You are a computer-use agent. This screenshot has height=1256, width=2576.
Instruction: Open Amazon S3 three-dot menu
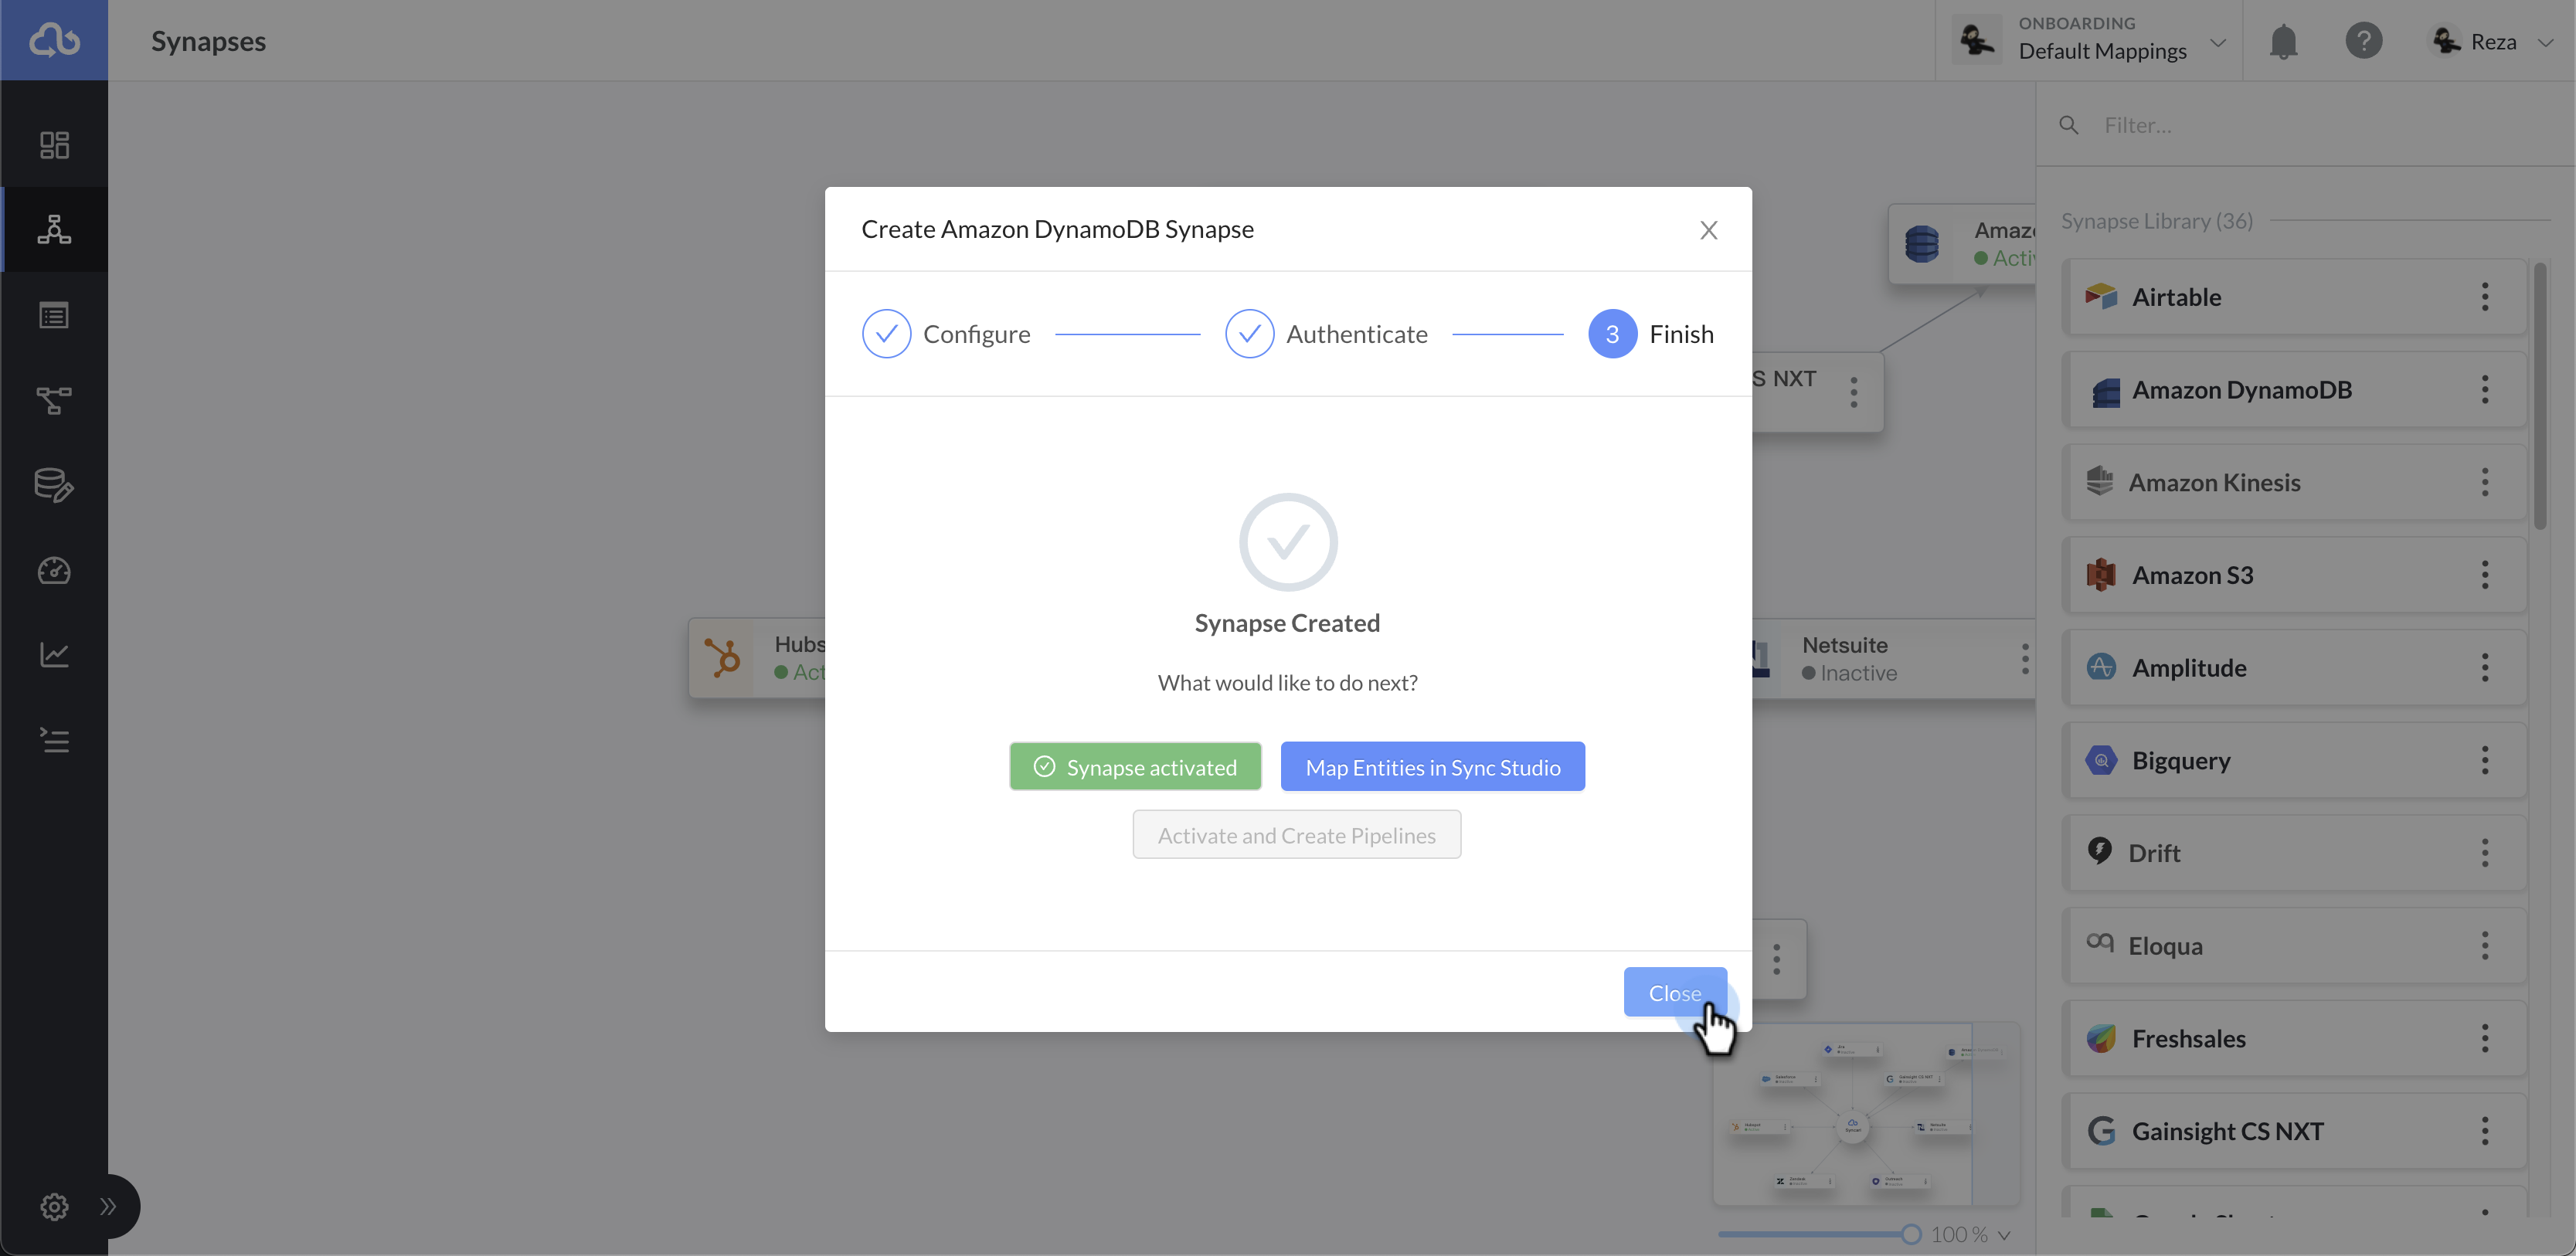[x=2484, y=575]
